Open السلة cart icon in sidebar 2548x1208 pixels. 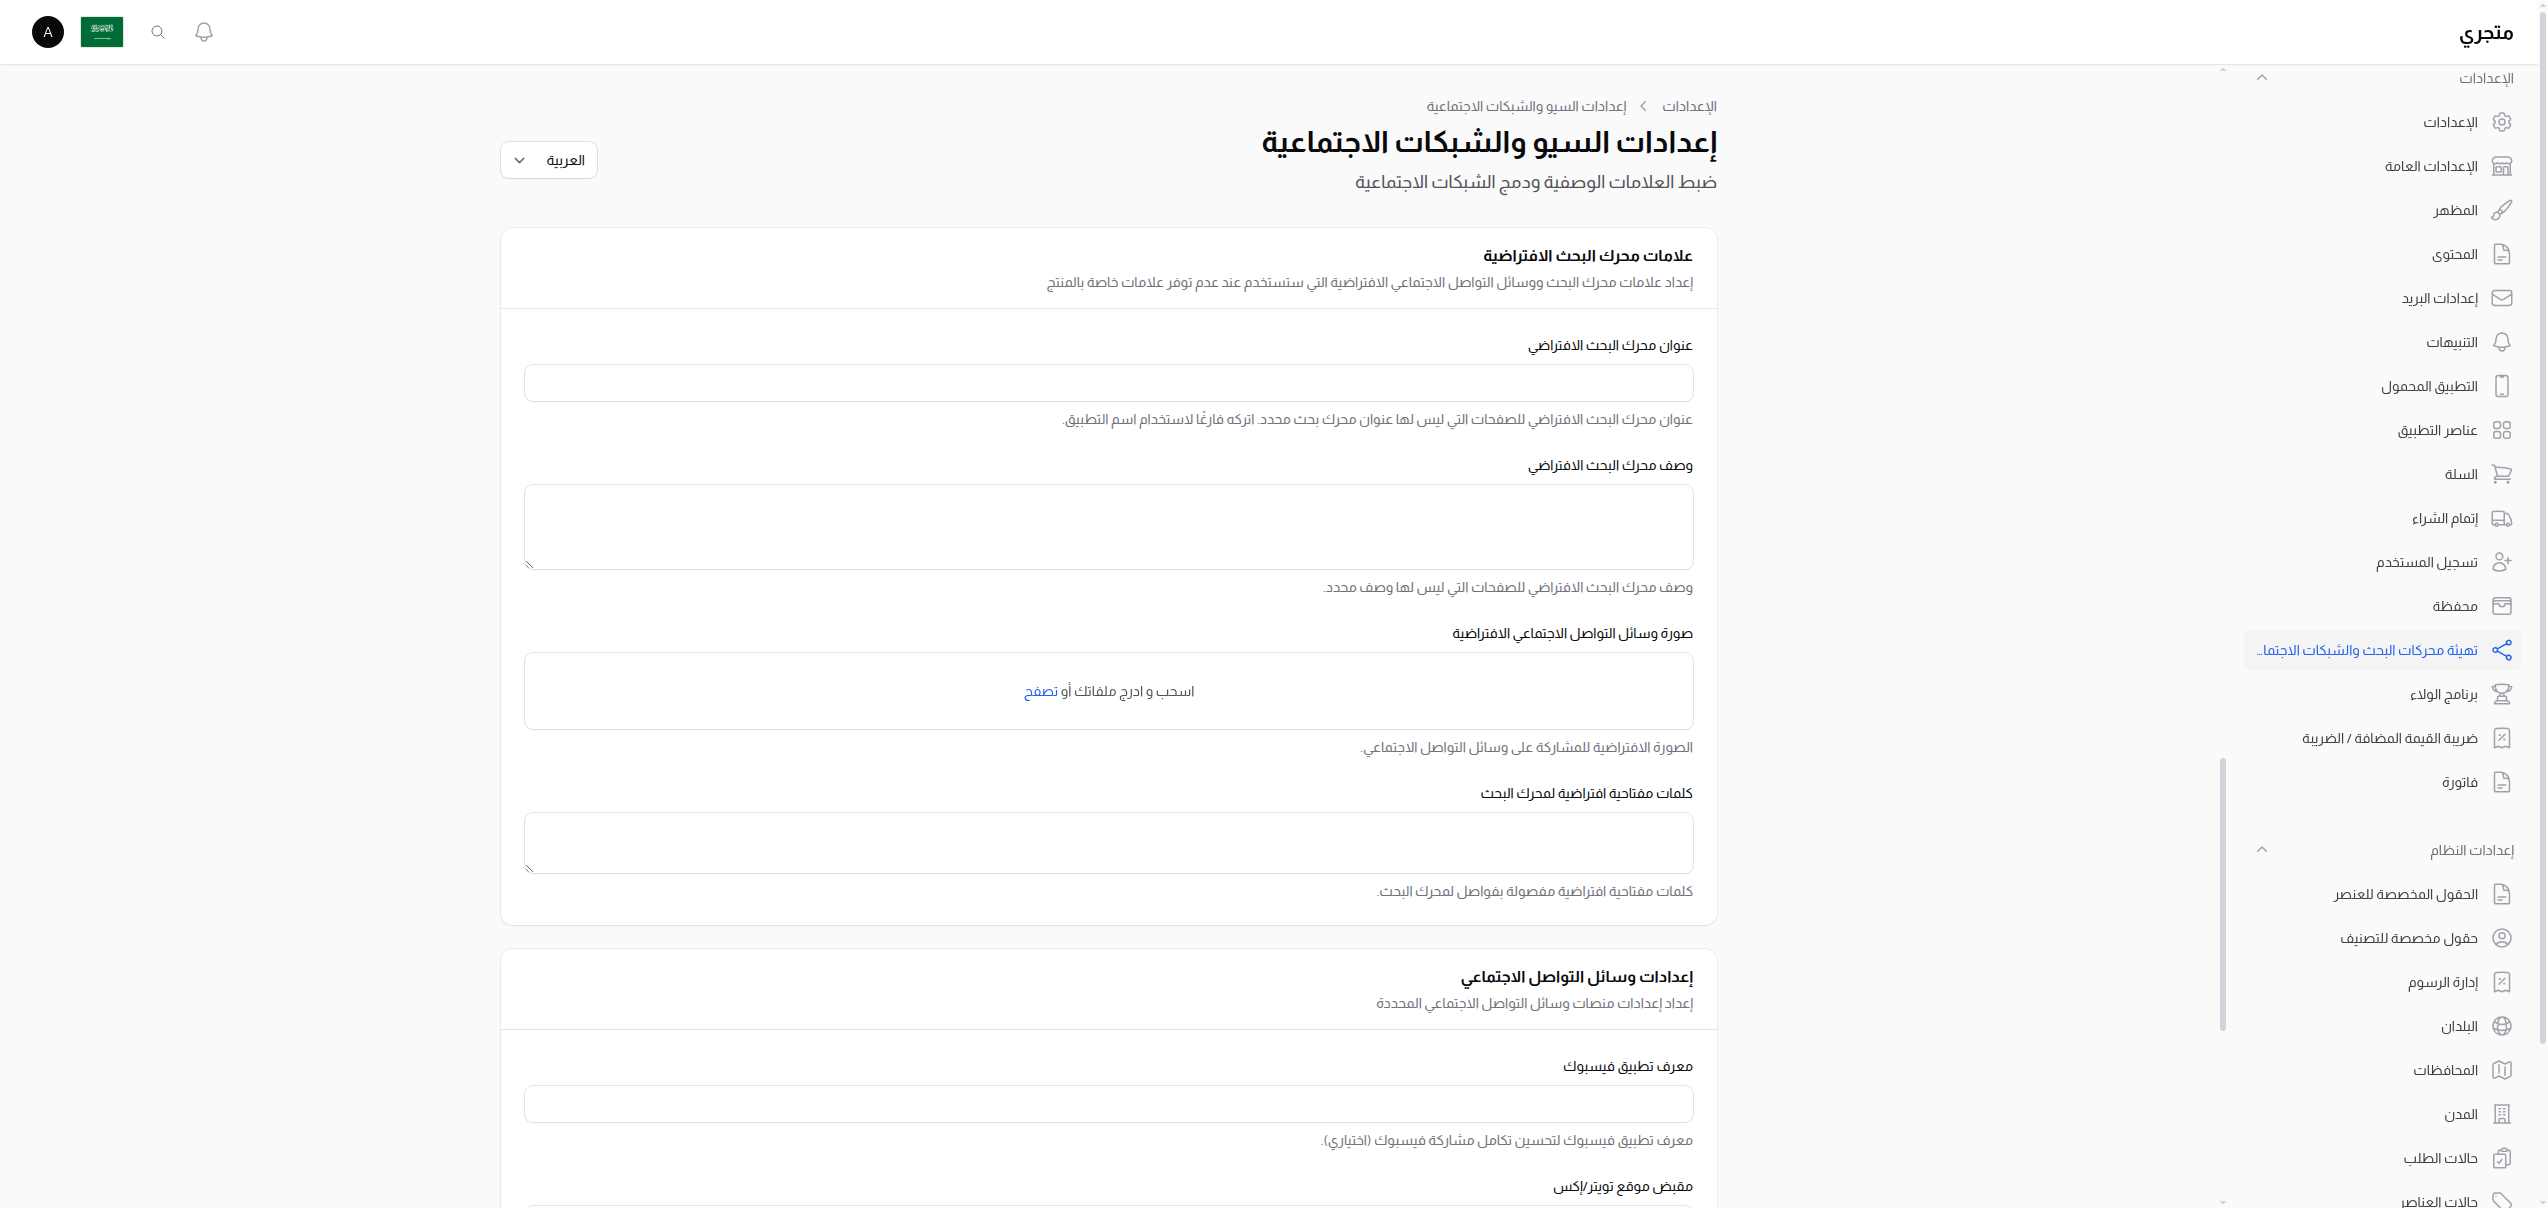coord(2504,474)
